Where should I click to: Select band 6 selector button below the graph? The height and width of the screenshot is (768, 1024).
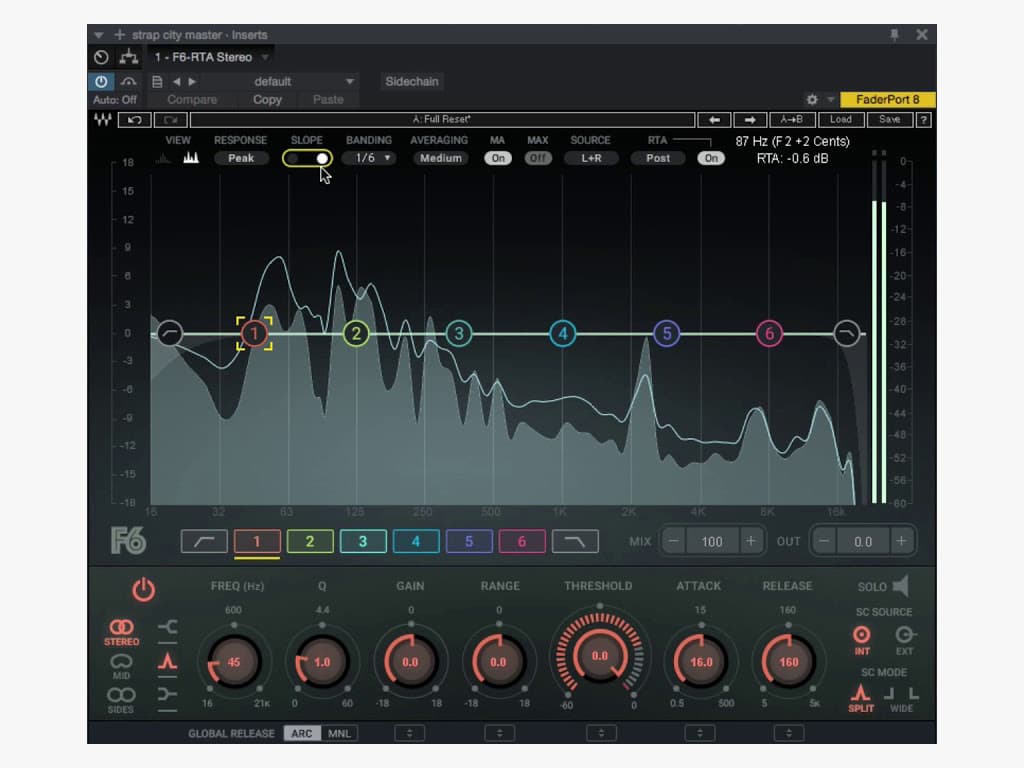point(522,541)
